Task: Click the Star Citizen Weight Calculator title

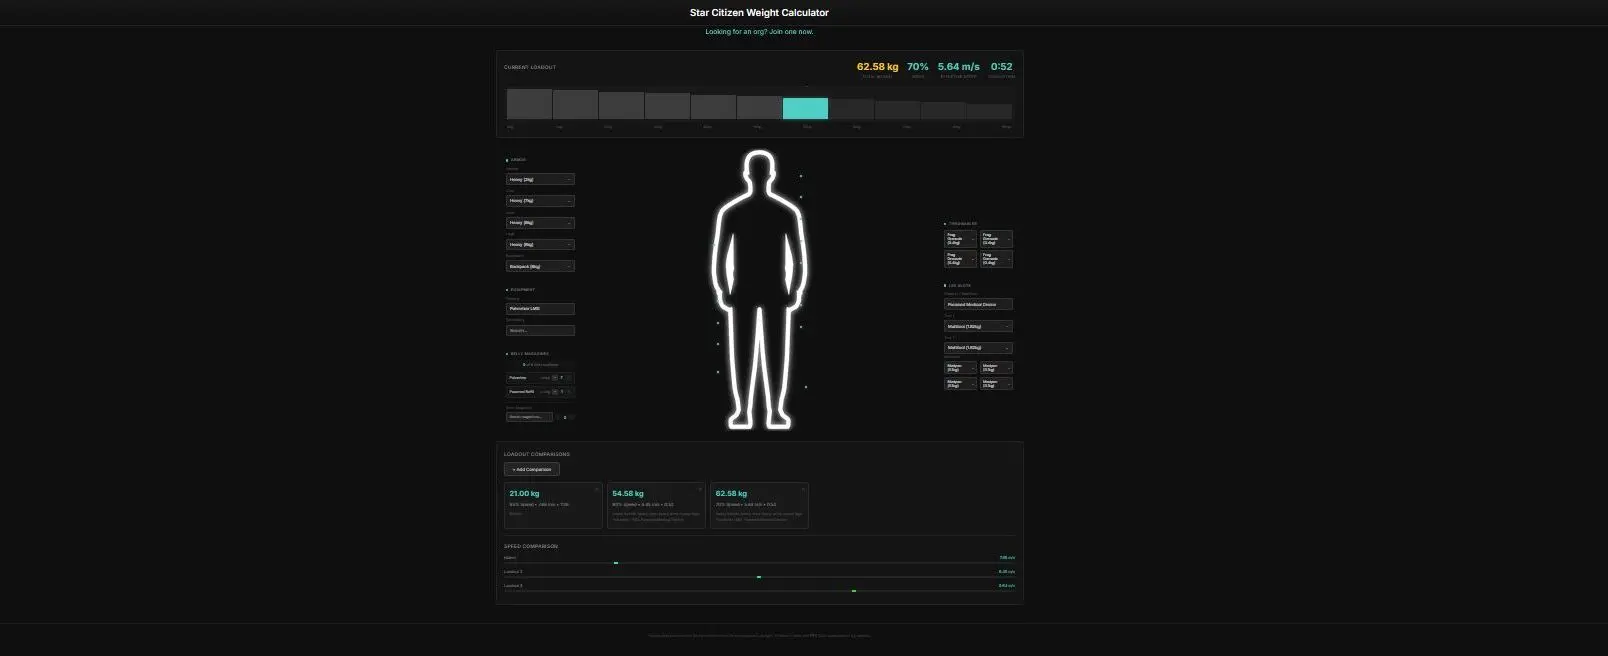Action: [759, 13]
